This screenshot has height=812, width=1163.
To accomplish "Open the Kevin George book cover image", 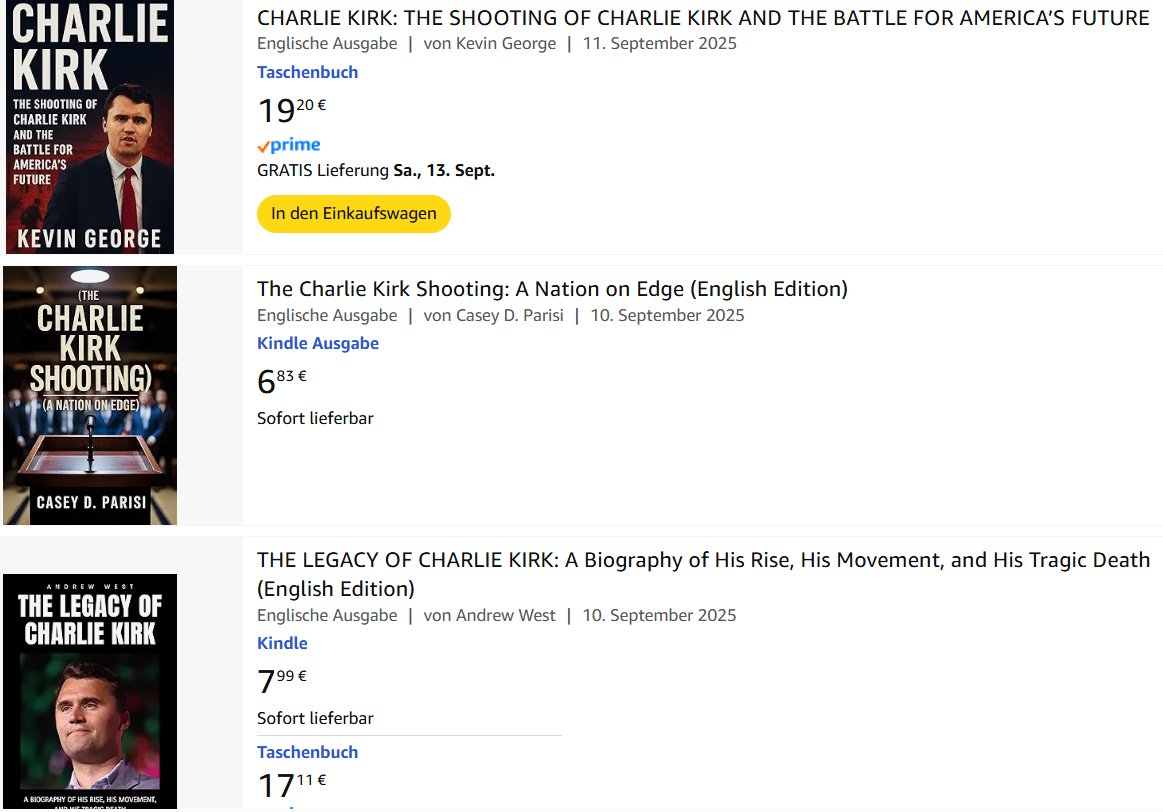I will [90, 127].
